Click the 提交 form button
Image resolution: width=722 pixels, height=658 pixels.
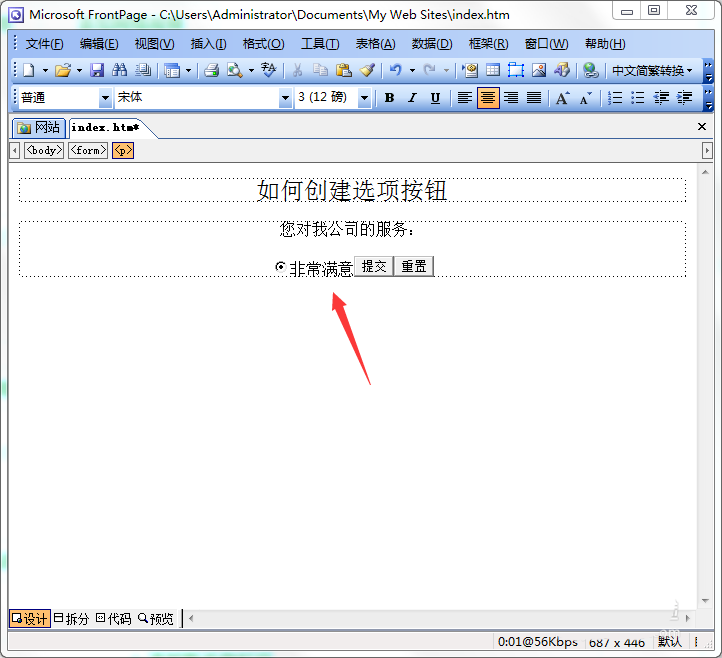[x=374, y=266]
